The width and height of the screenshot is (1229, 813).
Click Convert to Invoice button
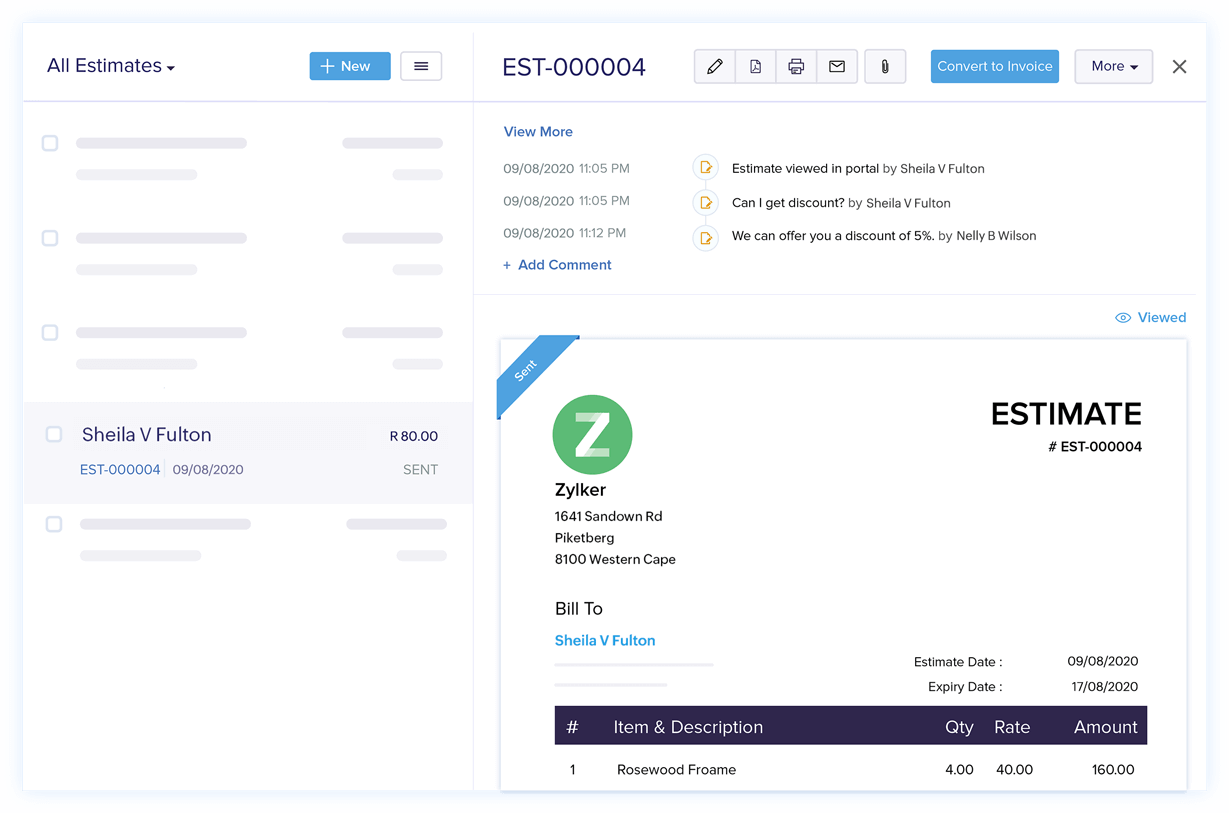(x=995, y=67)
